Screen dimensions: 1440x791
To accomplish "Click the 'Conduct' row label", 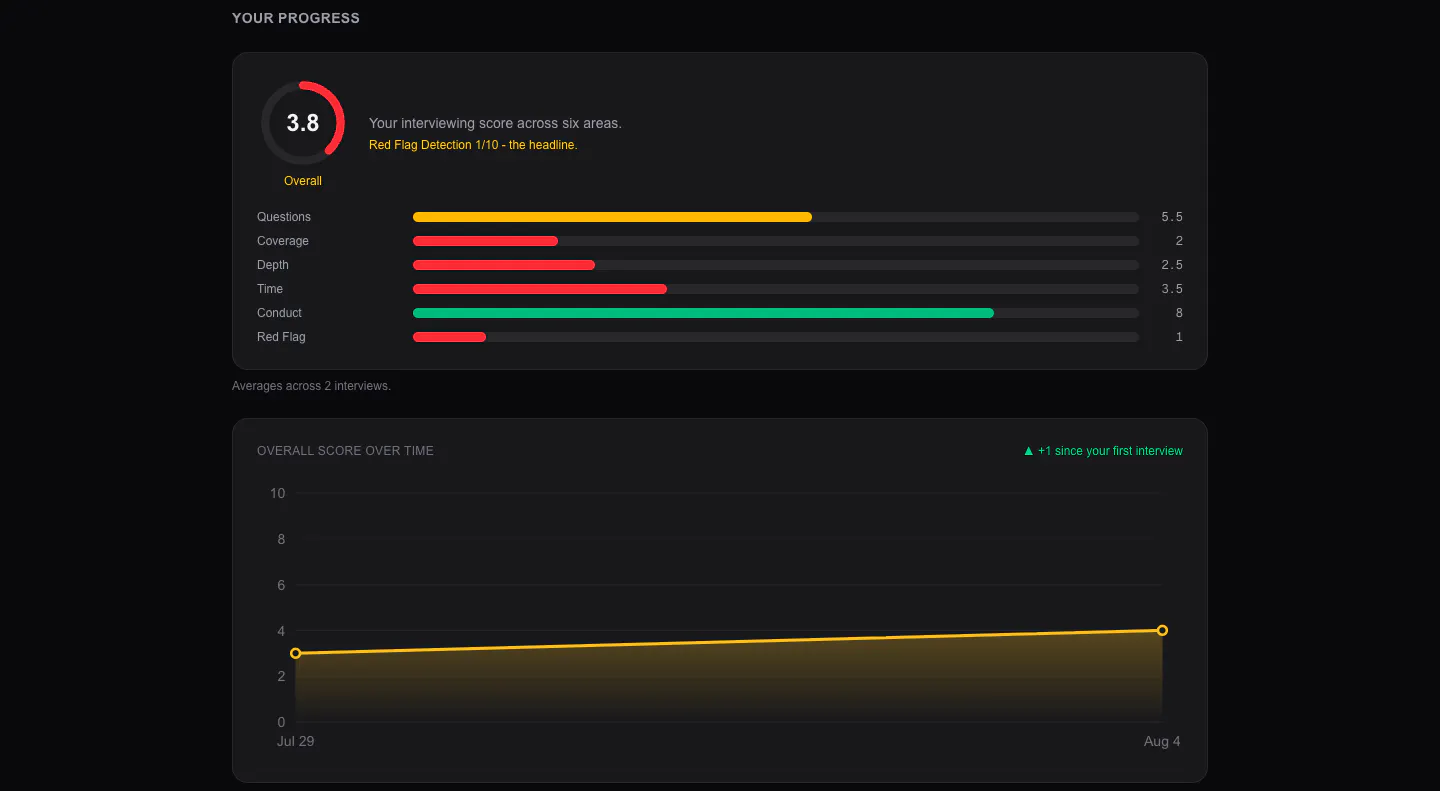I will [279, 313].
